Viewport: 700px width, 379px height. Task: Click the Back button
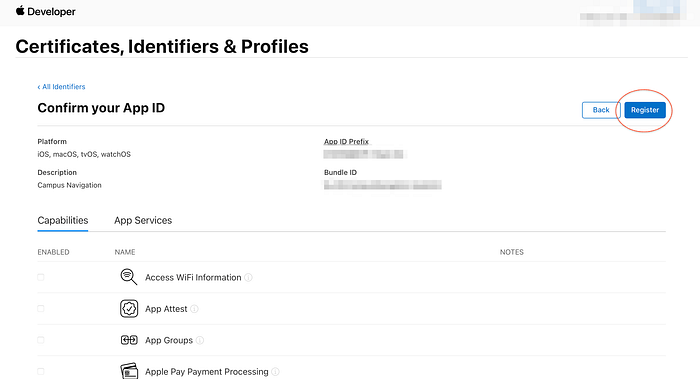tap(601, 110)
